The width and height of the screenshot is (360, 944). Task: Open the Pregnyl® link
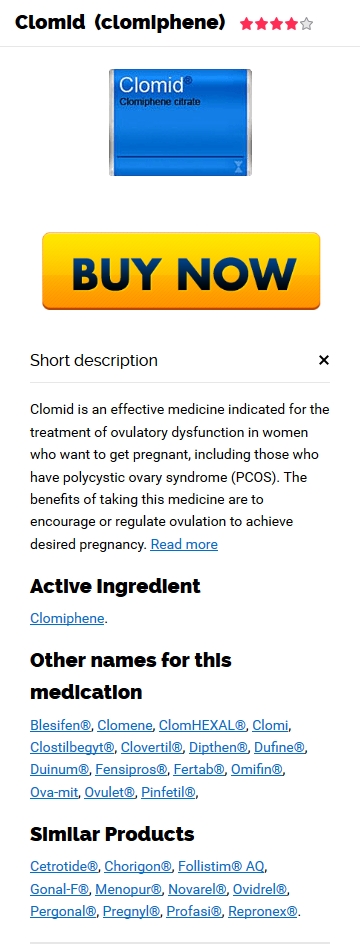131,911
